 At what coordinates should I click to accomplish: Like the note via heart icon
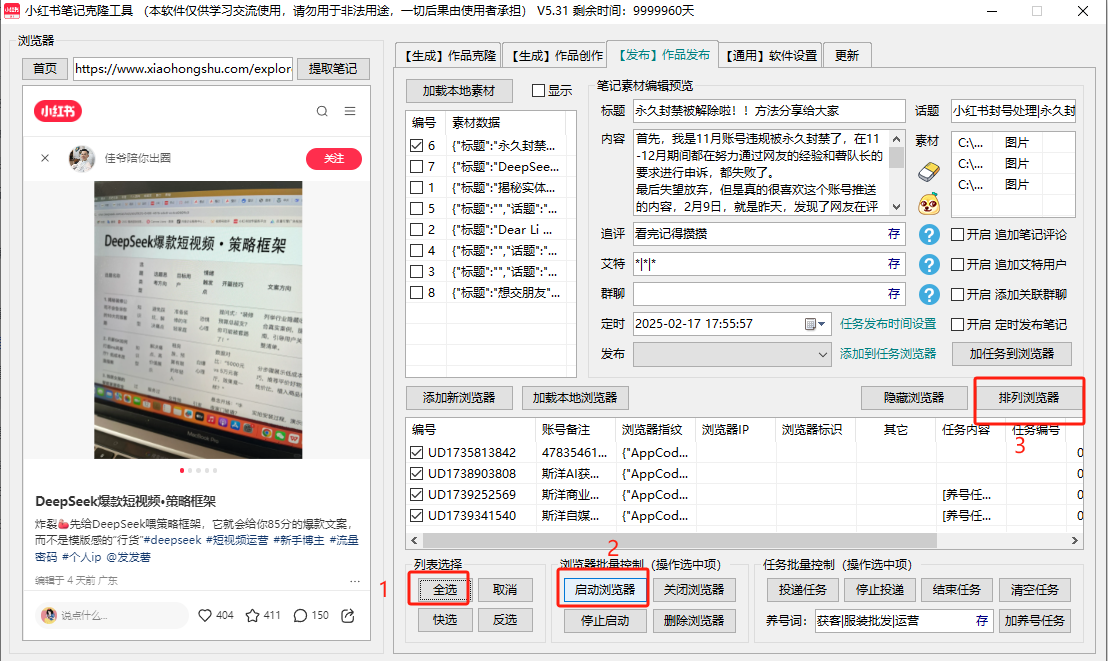pyautogui.click(x=205, y=615)
